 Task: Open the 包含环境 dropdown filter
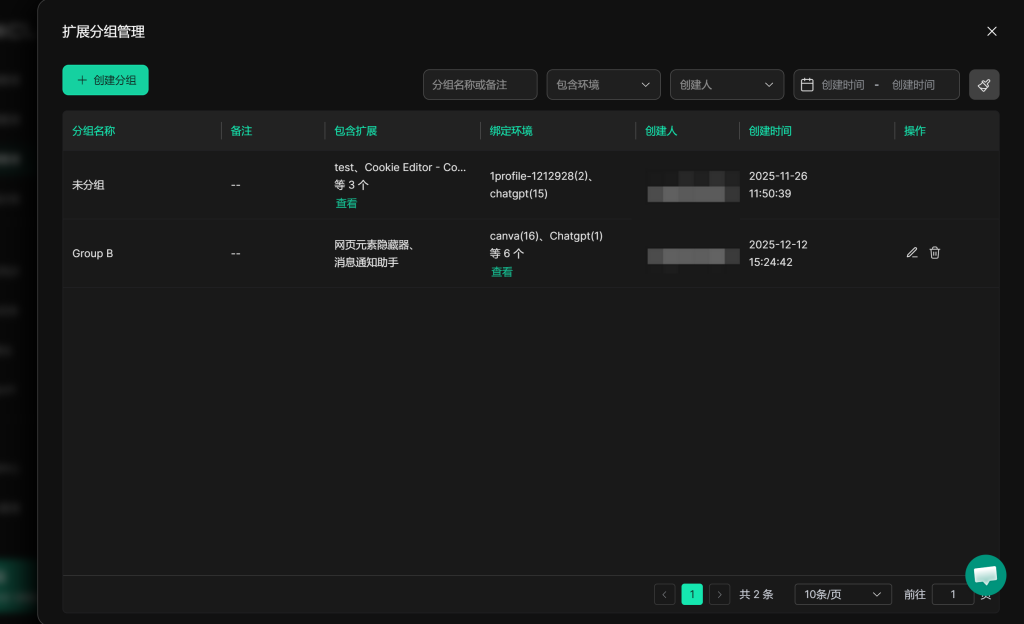point(603,85)
